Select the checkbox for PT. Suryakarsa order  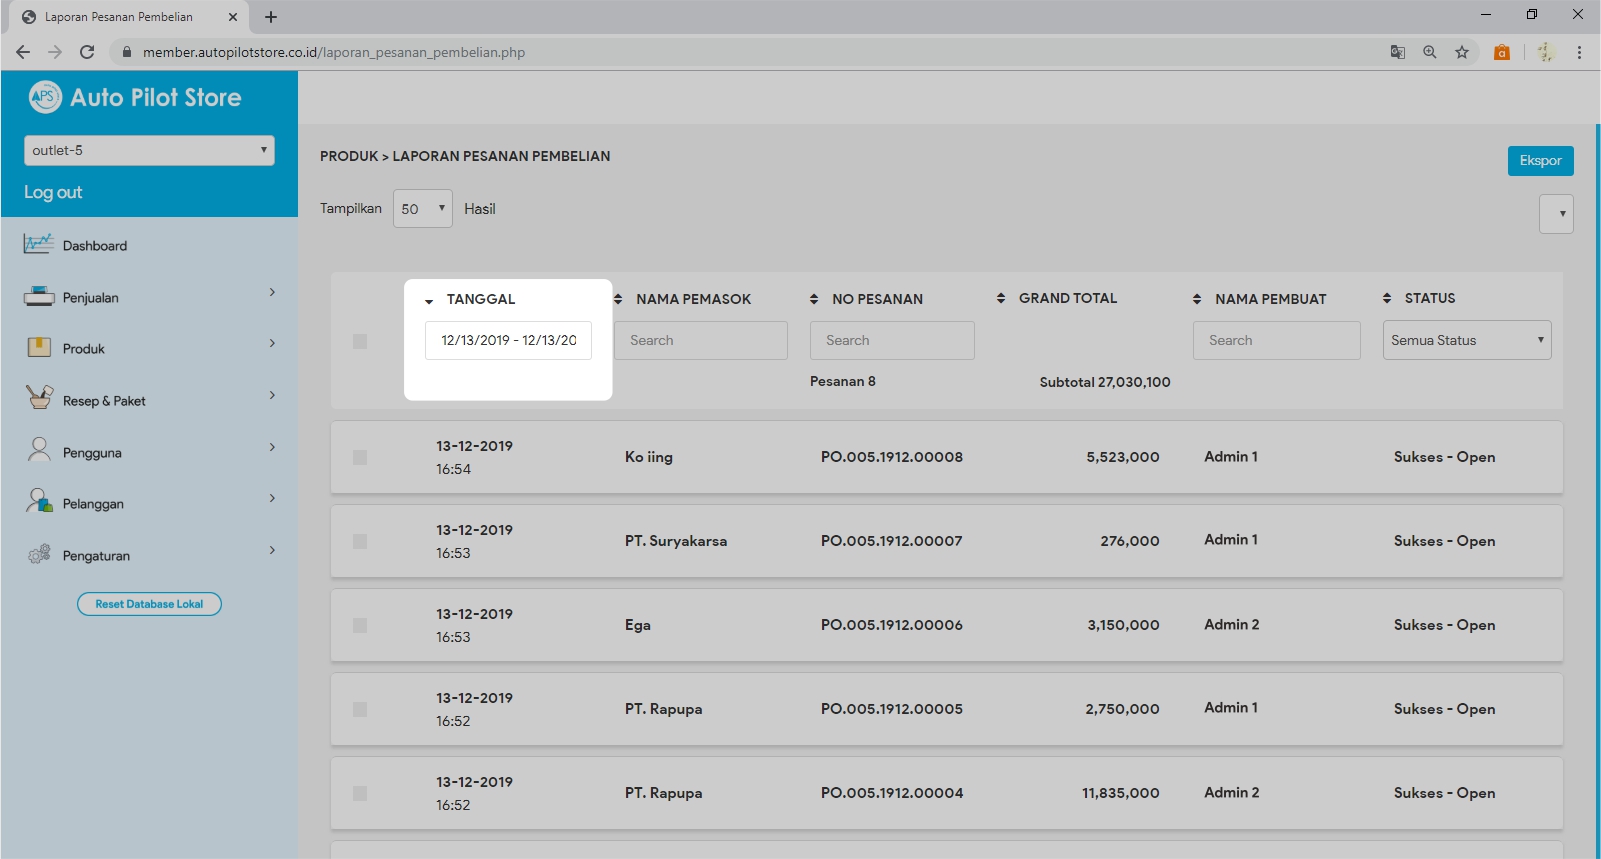(360, 541)
